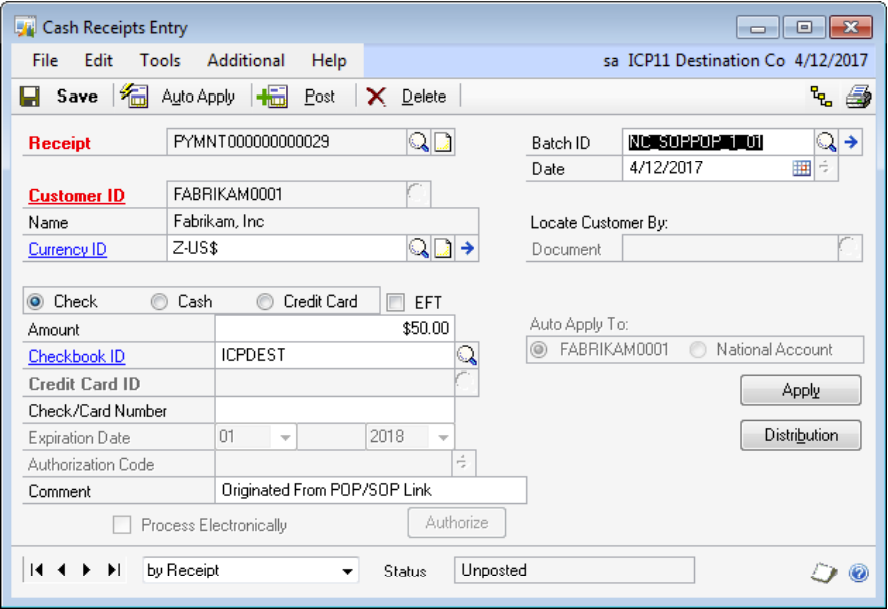
Task: Click the Apply button
Action: click(800, 391)
